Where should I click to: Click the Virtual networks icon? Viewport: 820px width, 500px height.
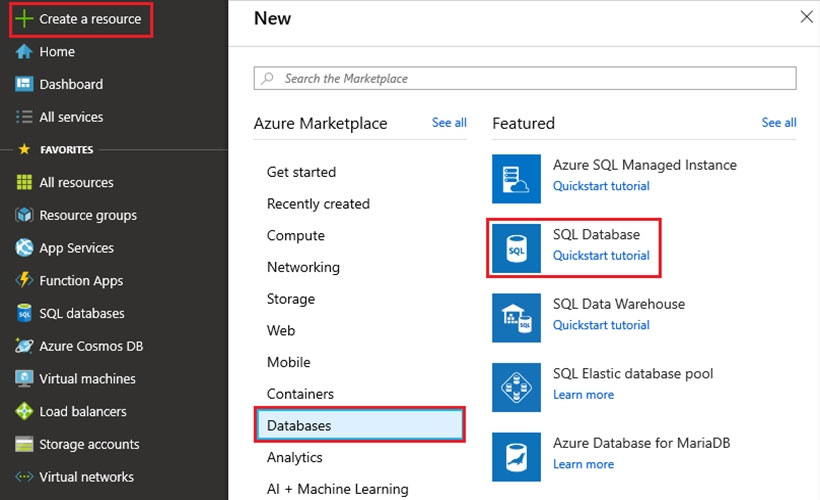[x=24, y=476]
